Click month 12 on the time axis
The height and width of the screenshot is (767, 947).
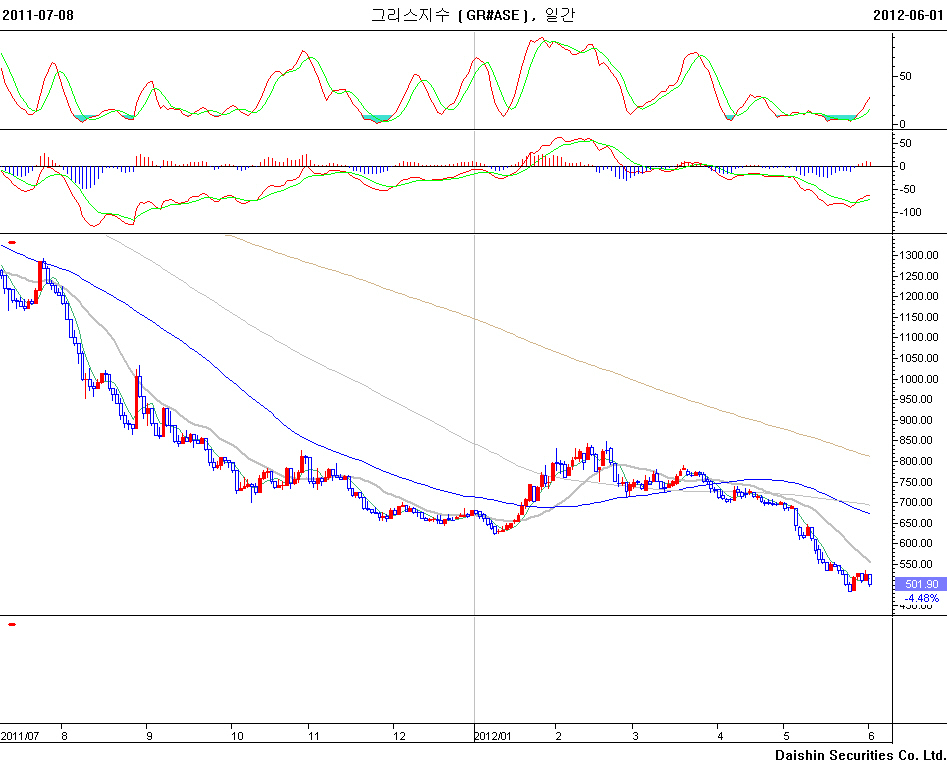point(399,736)
